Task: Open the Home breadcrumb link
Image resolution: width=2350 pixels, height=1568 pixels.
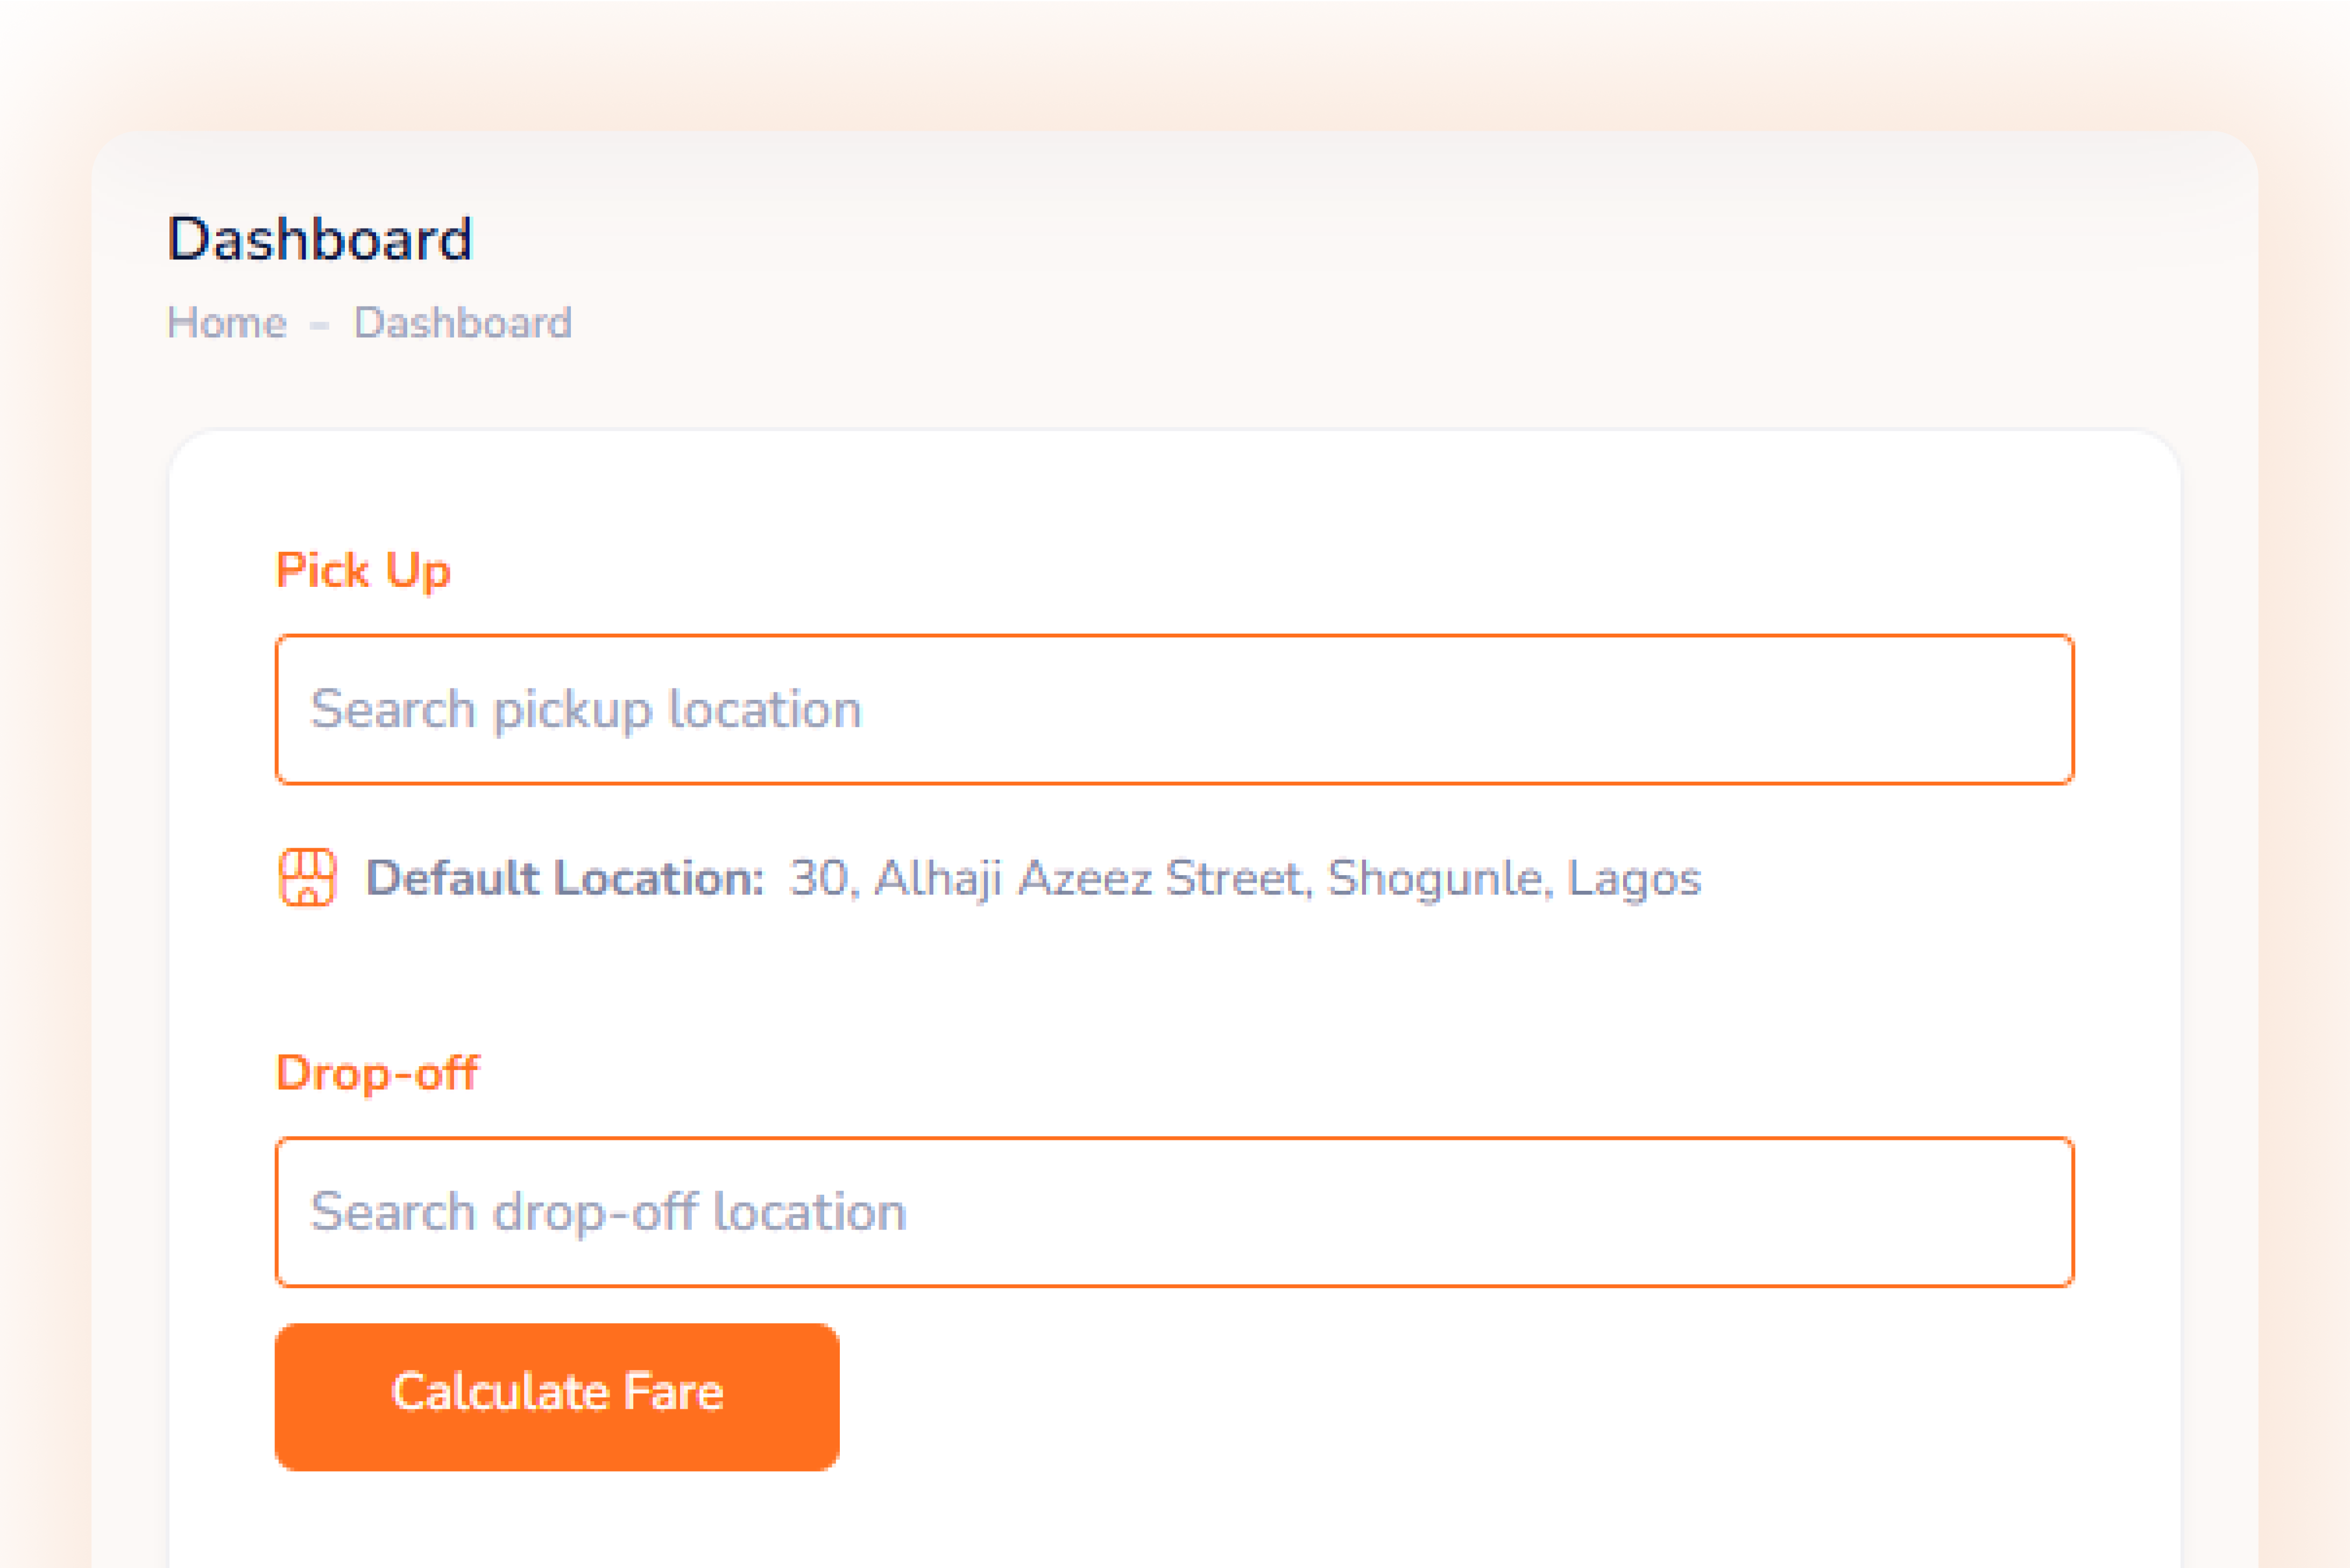Action: pyautogui.click(x=227, y=323)
